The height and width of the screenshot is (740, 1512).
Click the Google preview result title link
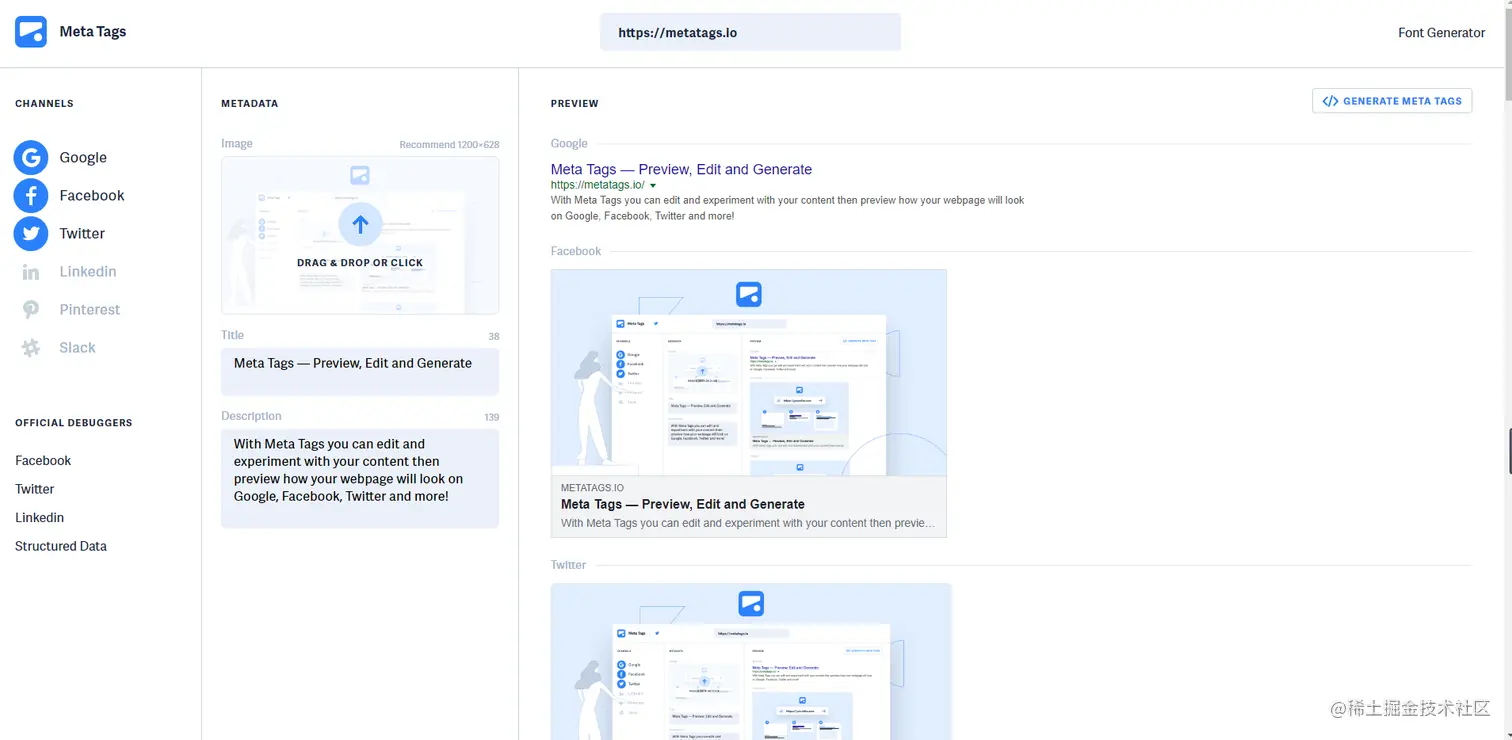click(x=681, y=170)
